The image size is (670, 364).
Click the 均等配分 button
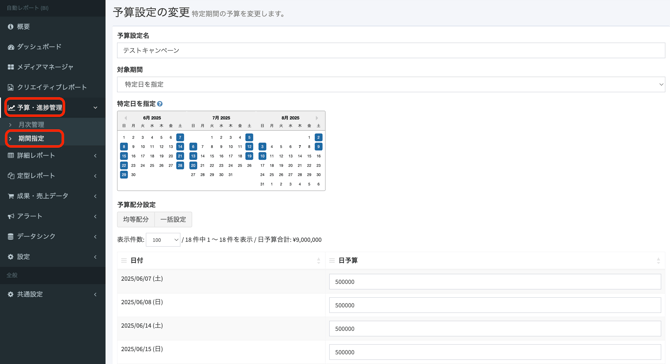[x=136, y=220]
